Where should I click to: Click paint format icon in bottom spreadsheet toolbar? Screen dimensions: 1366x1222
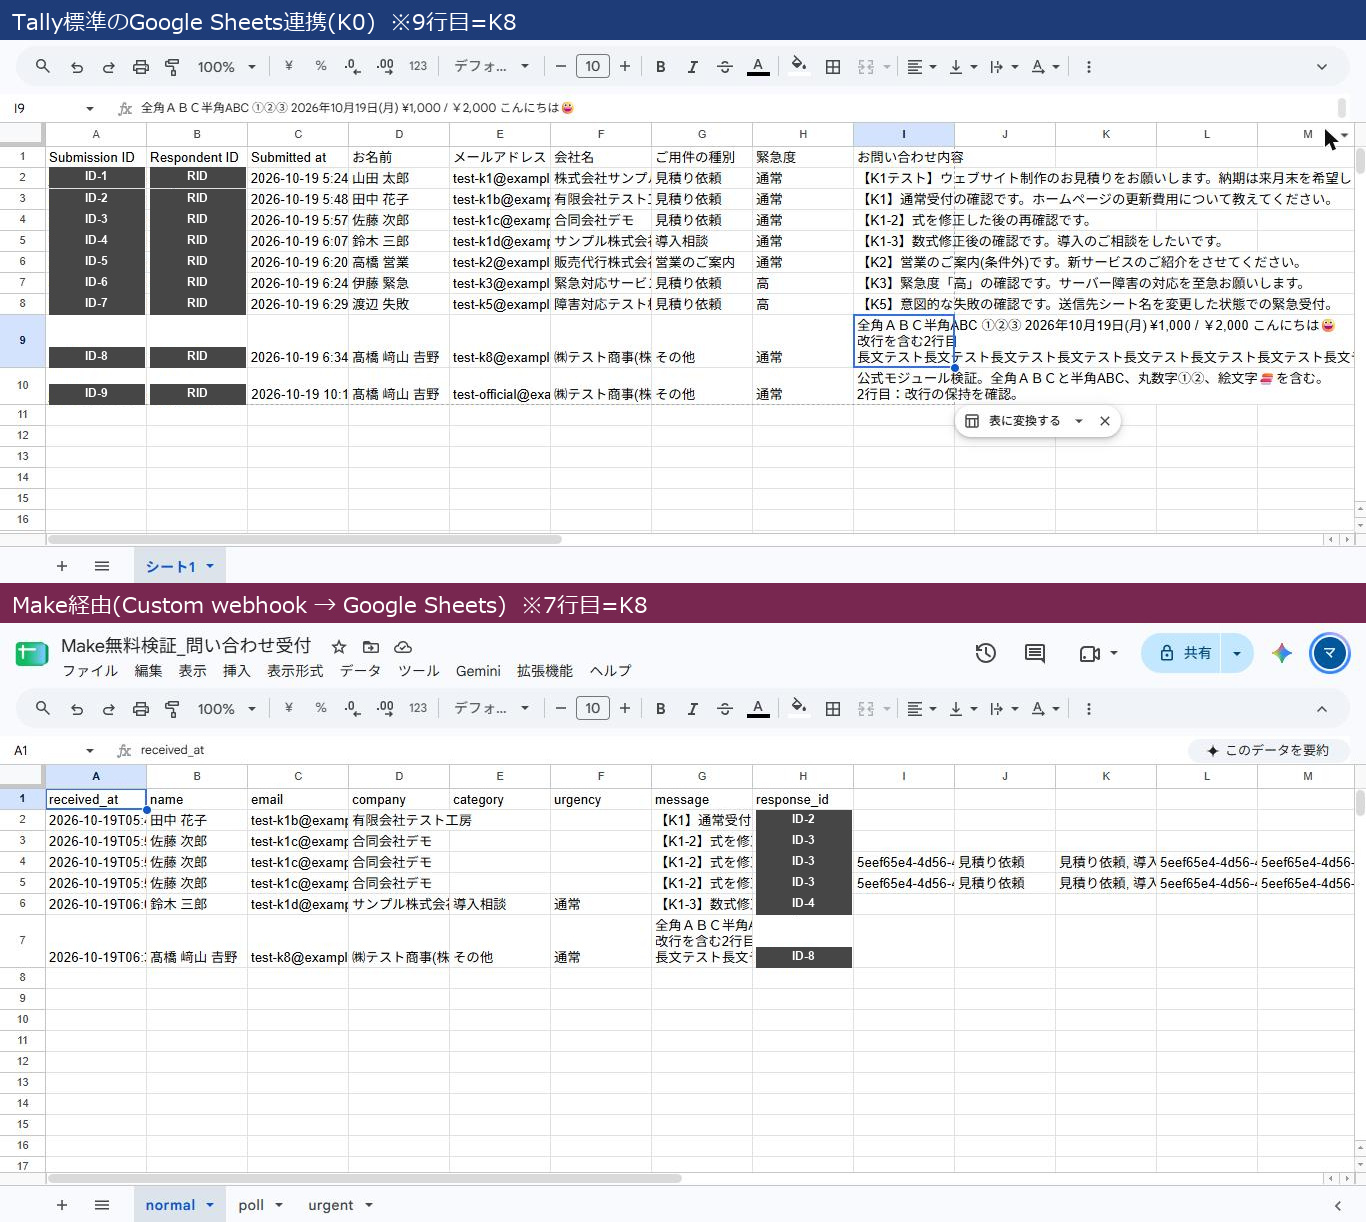173,709
